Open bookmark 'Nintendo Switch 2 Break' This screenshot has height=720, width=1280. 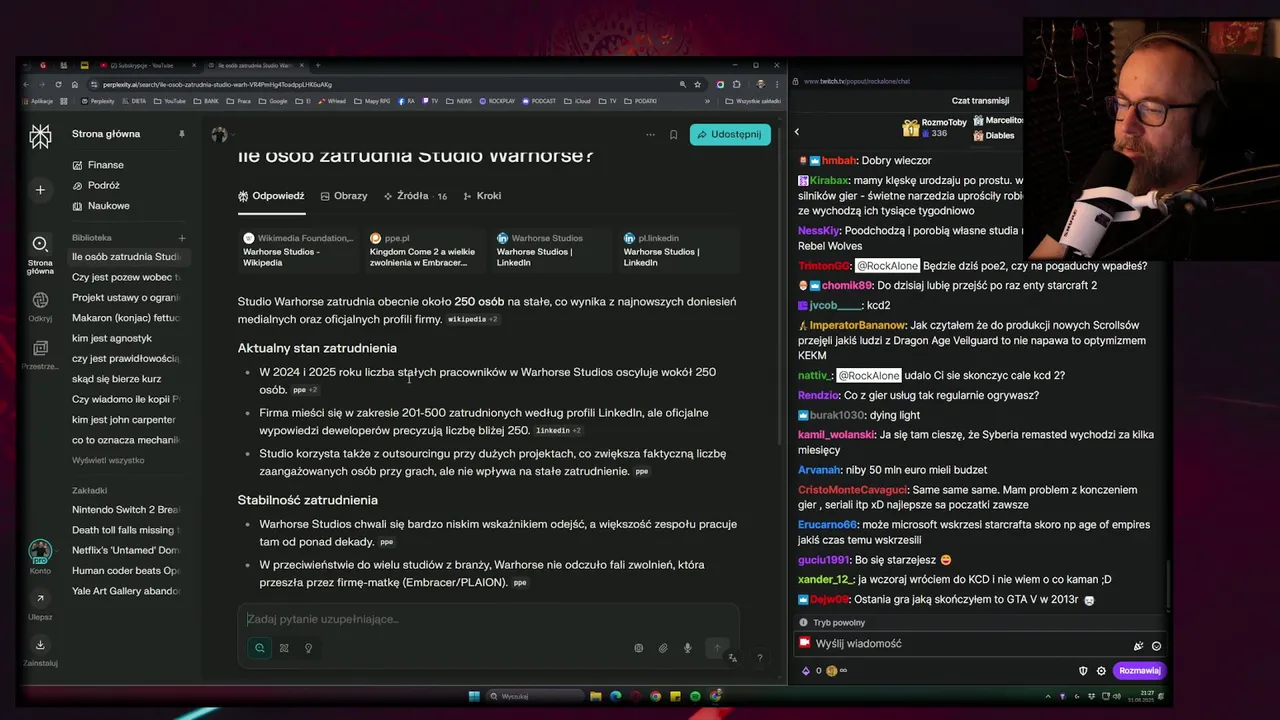[x=126, y=510]
